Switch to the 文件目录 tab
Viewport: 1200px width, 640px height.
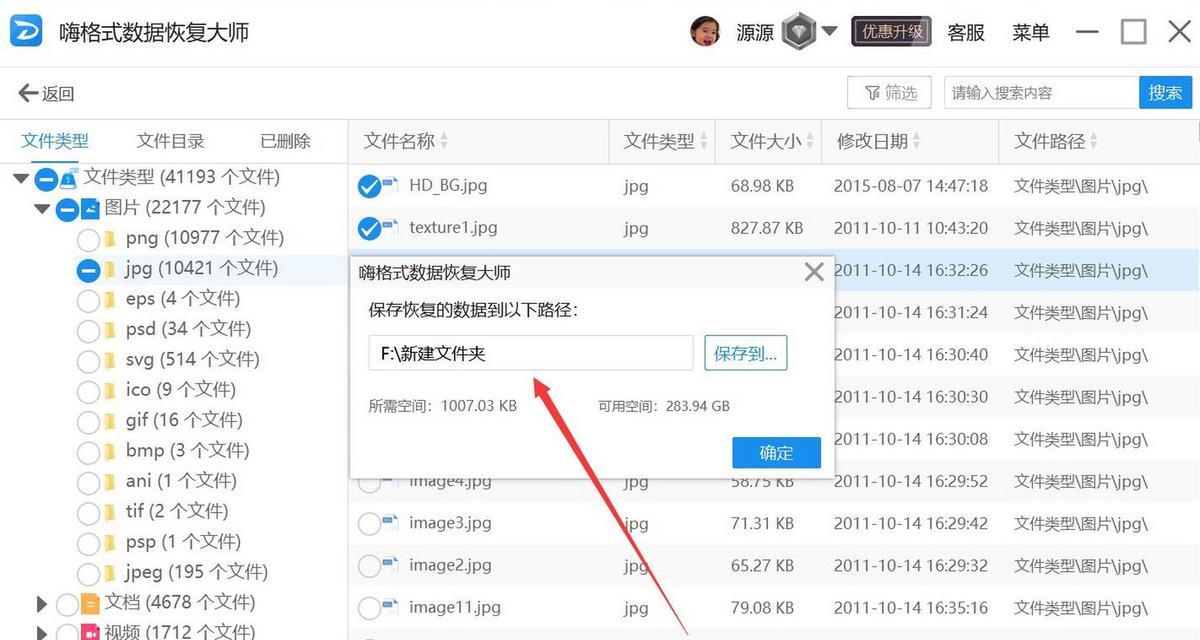pos(171,141)
